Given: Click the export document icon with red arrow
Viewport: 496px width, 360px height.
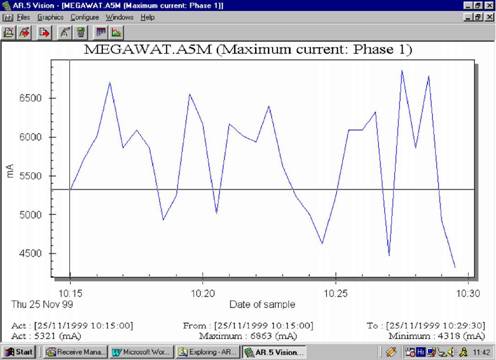Looking at the screenshot, I should tap(44, 33).
